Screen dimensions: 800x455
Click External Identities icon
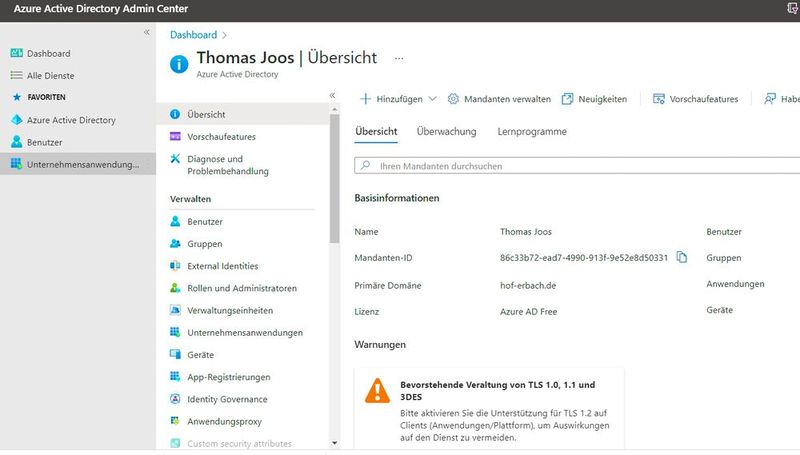point(175,266)
